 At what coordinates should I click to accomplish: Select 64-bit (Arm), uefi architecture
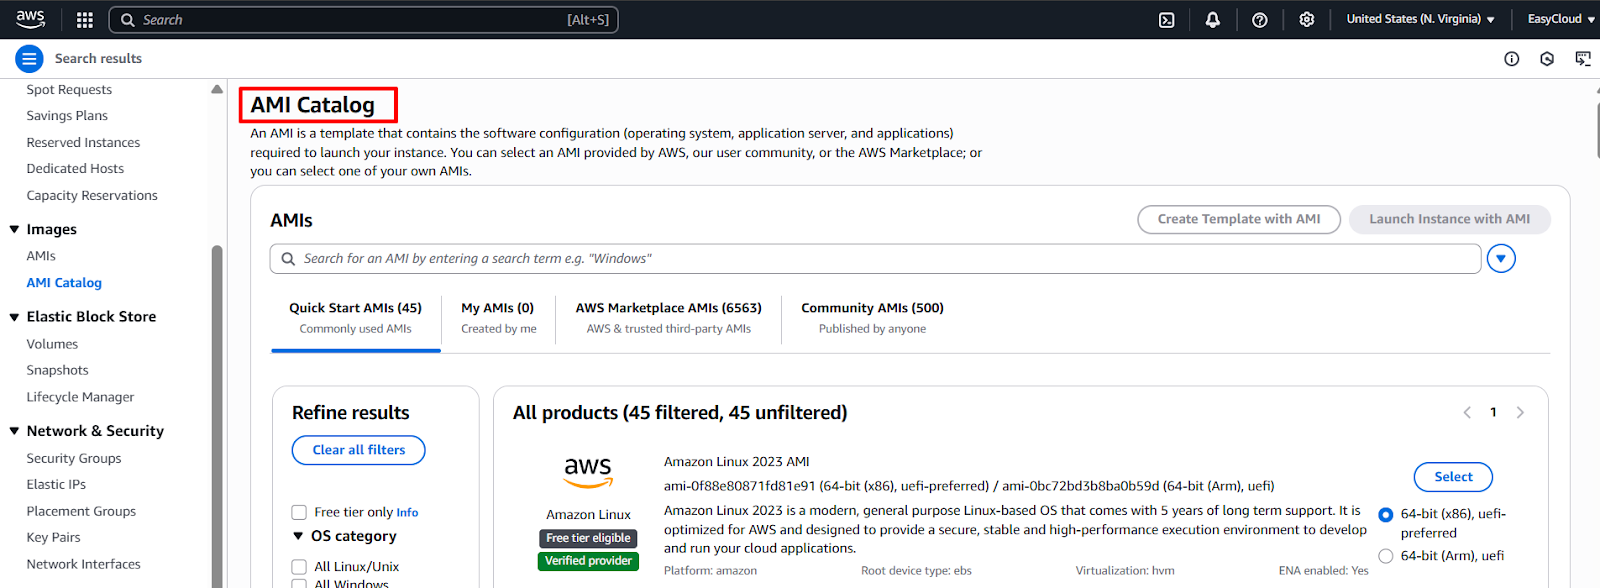point(1385,556)
